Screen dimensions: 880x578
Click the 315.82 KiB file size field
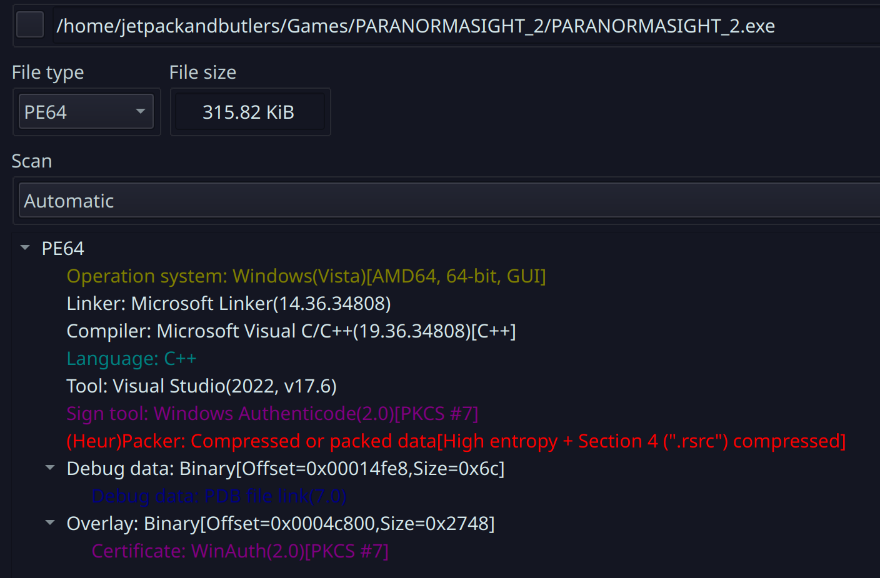249,112
